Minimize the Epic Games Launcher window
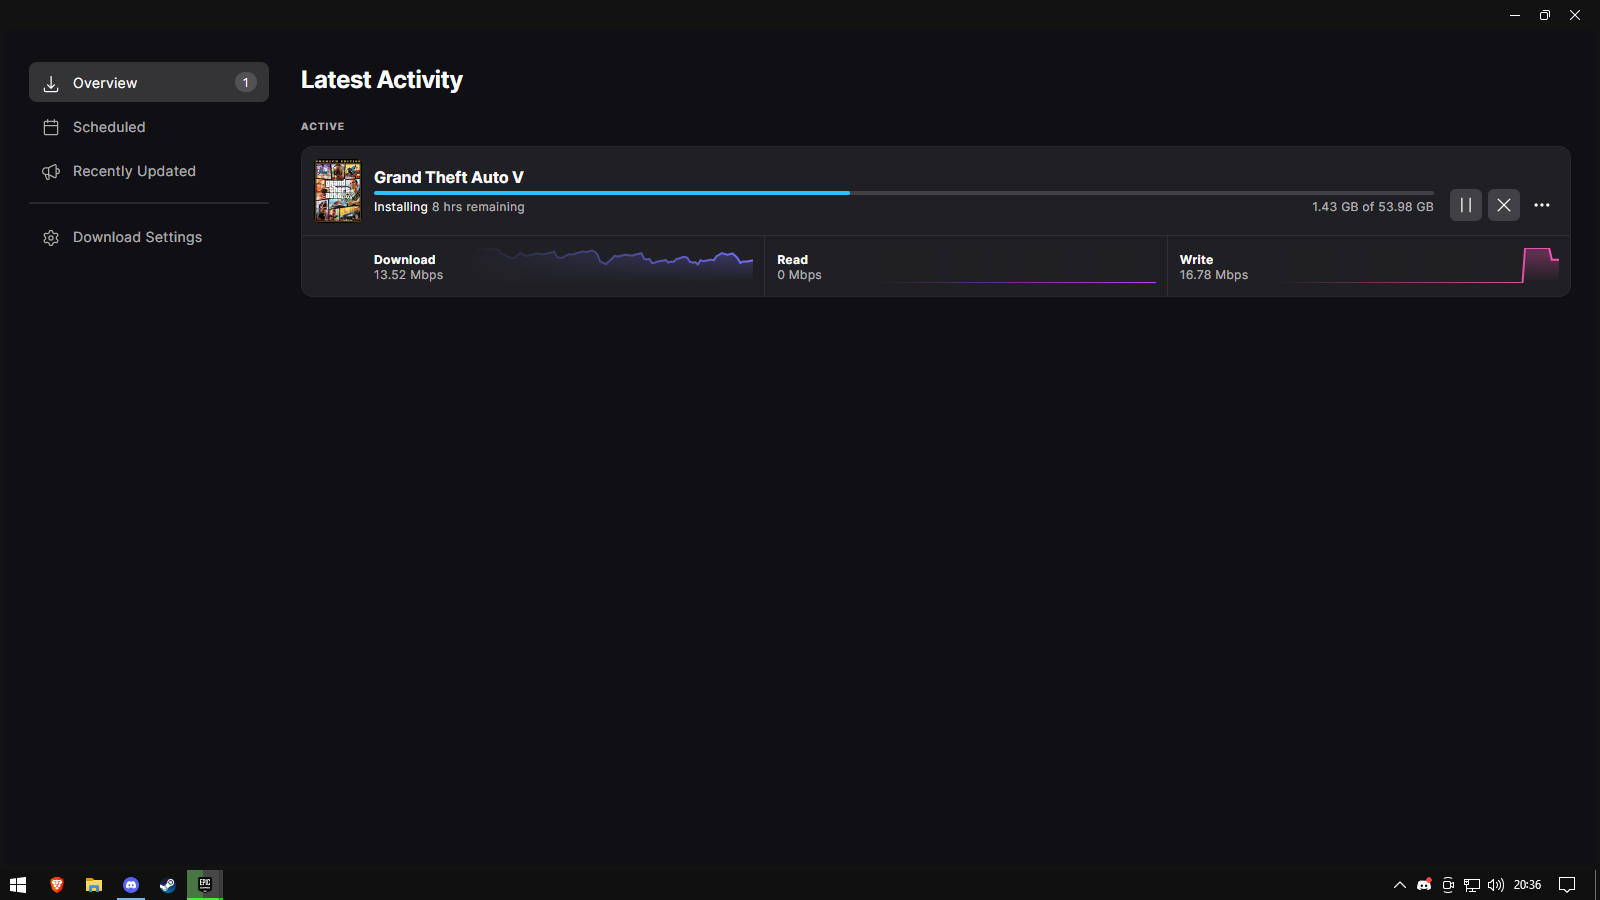The image size is (1600, 900). [1515, 15]
